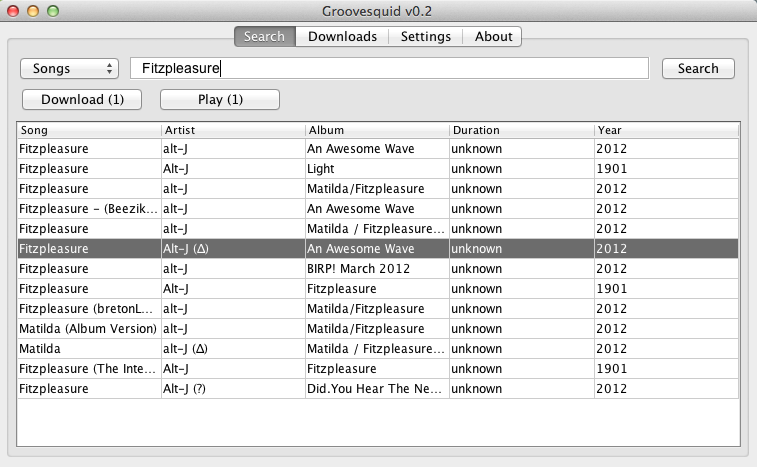Sort results by Song column header
This screenshot has width=757, height=467.
pyautogui.click(x=89, y=130)
